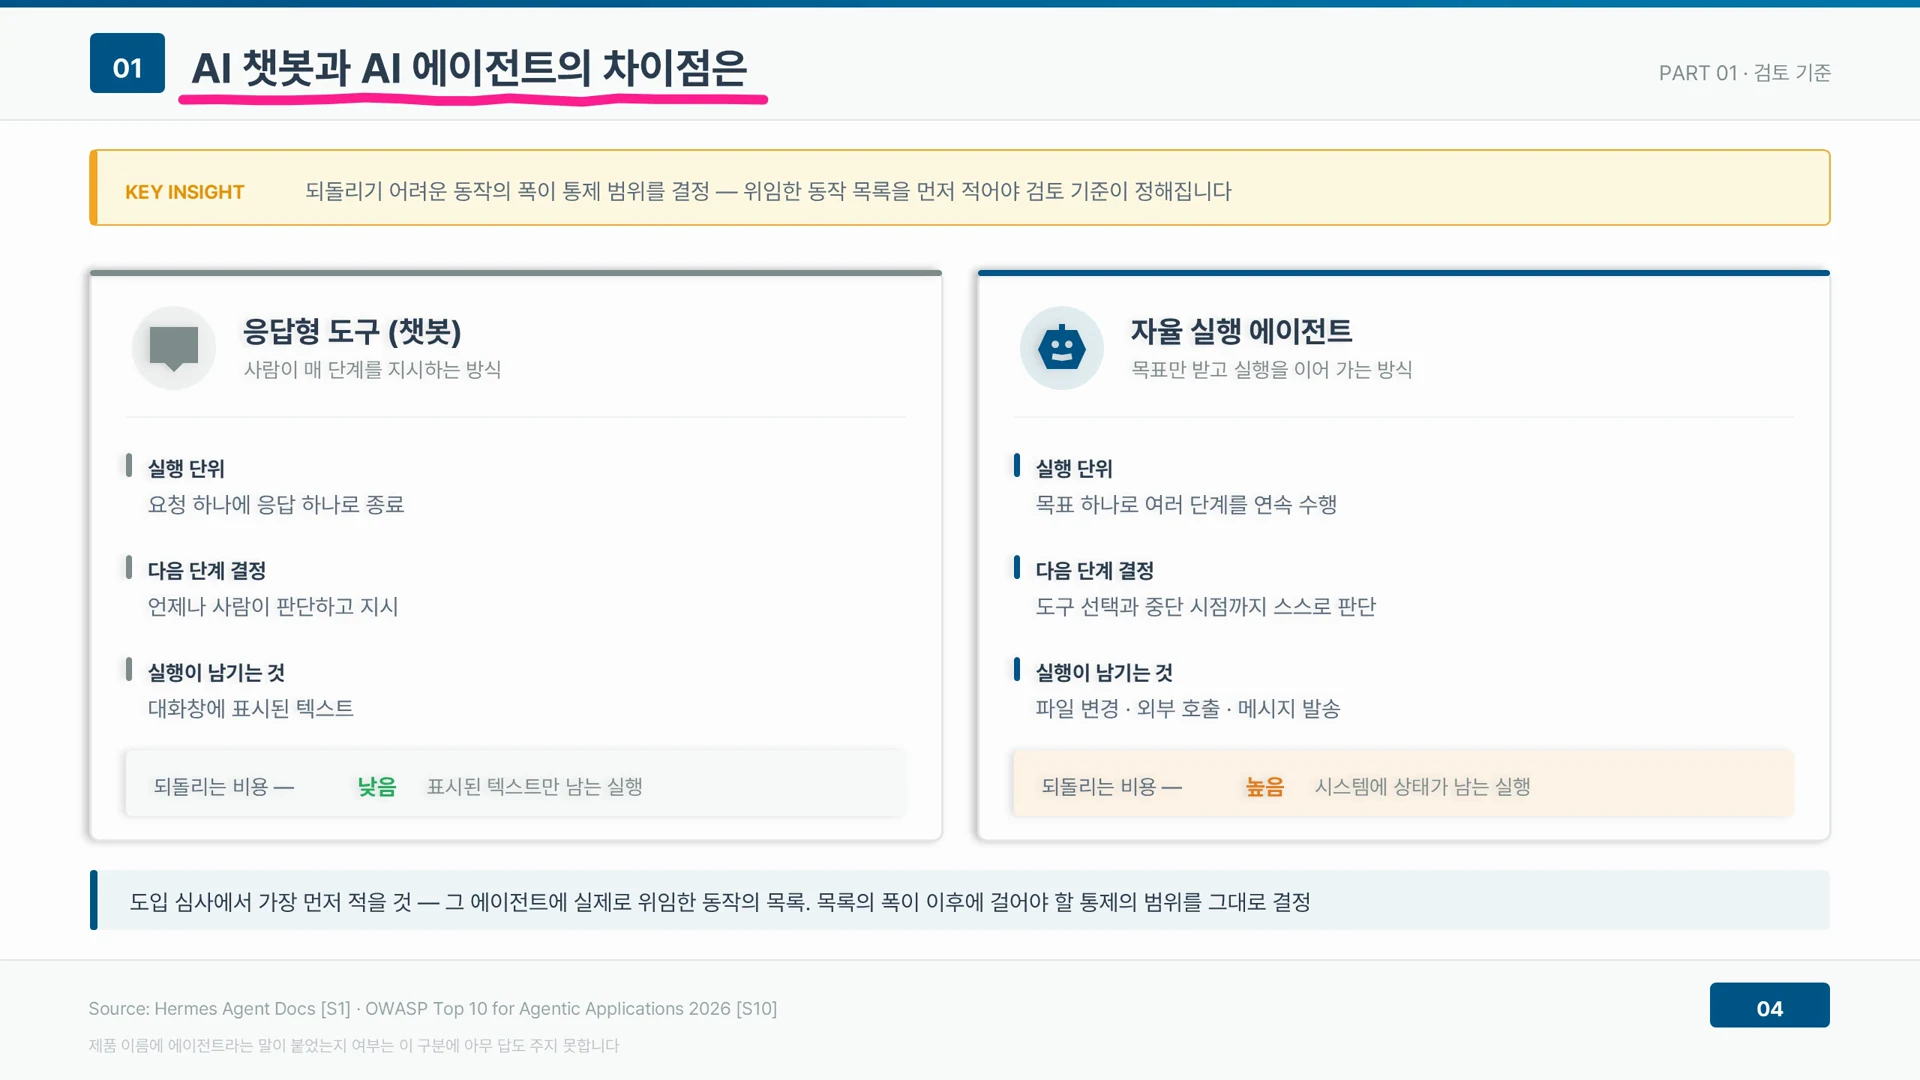The height and width of the screenshot is (1080, 1920).
Task: Click the 04 page number badge
Action: (x=1769, y=1005)
